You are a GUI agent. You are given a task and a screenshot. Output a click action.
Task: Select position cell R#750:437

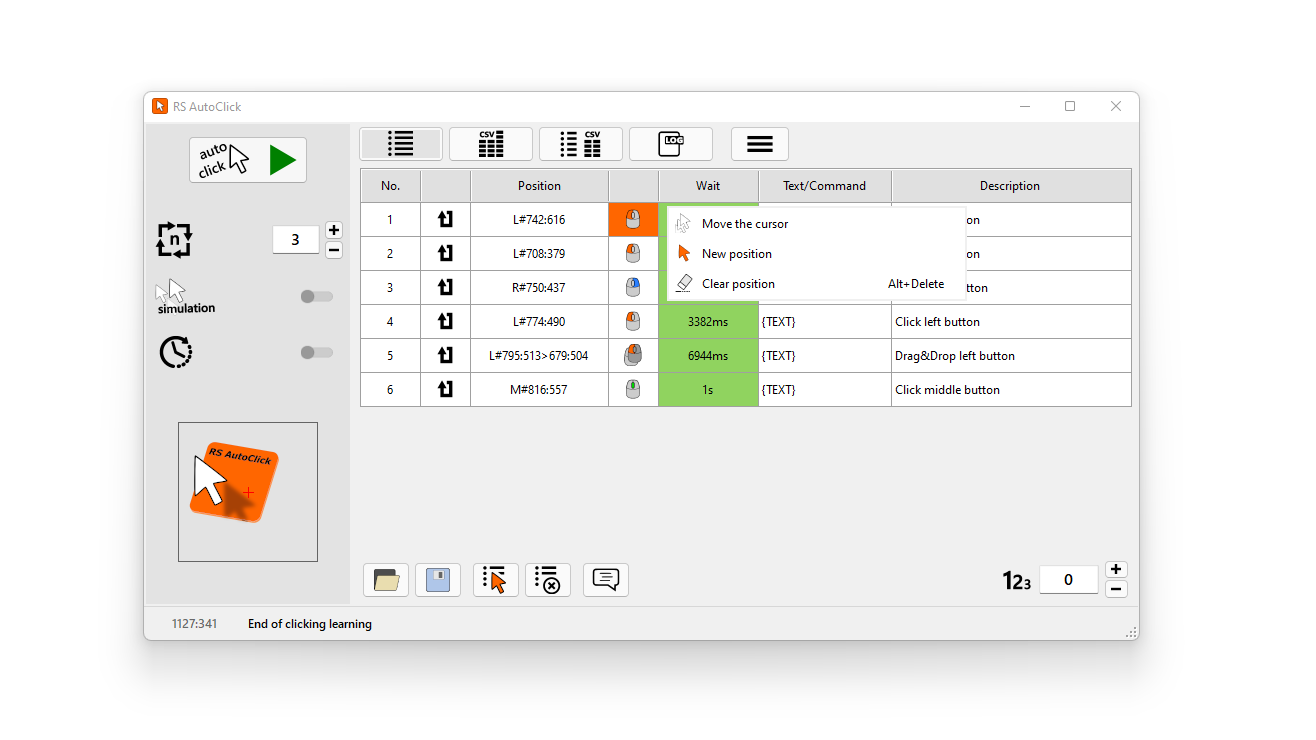539,288
